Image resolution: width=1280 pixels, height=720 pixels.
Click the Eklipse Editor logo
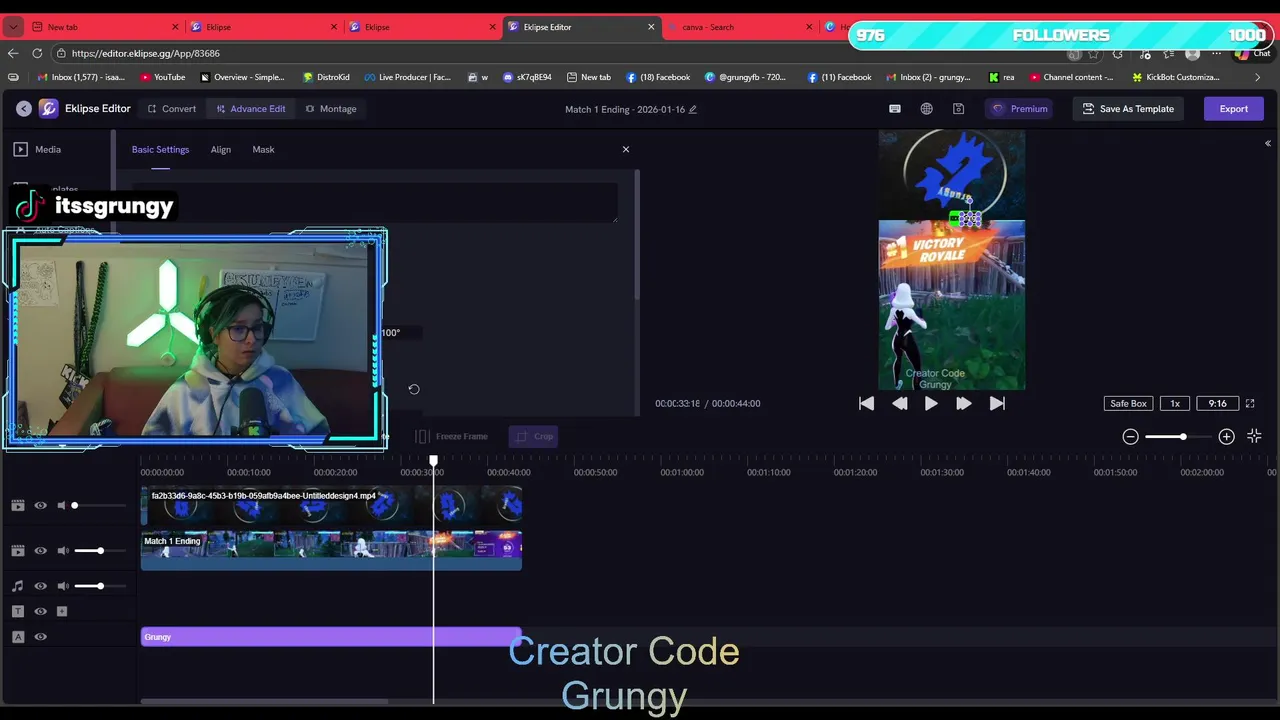point(48,108)
